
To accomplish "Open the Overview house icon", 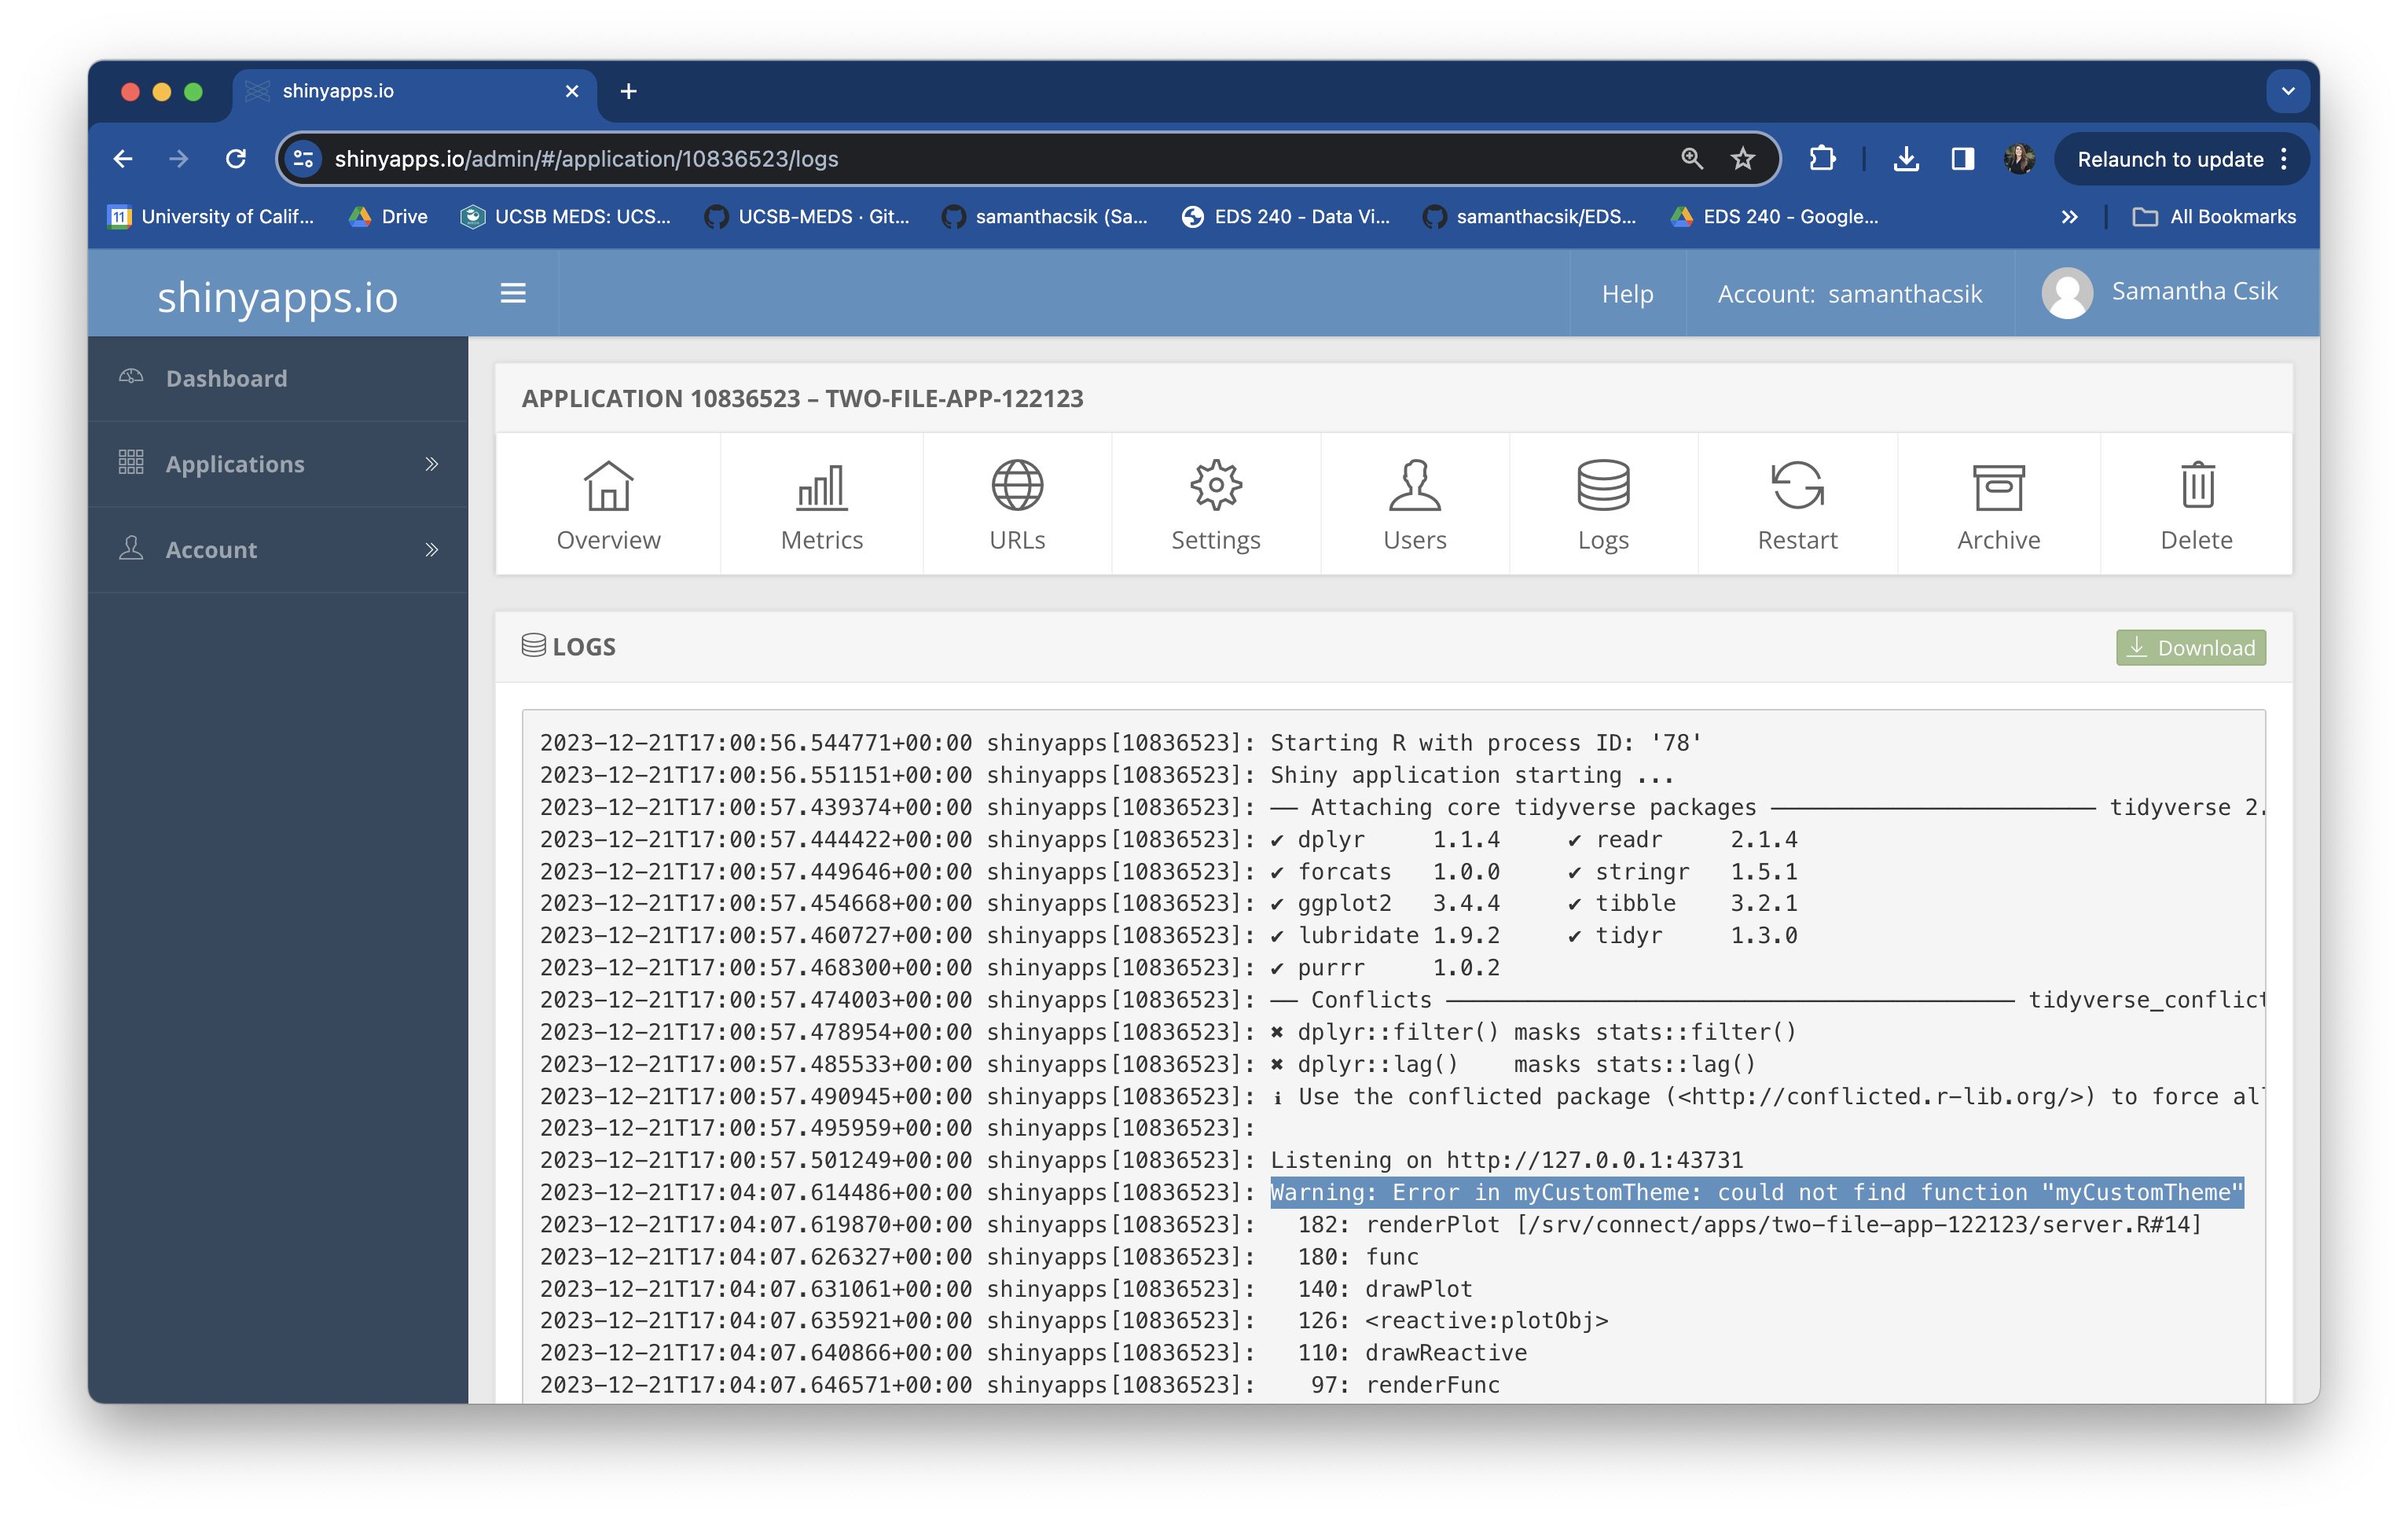I will coord(608,486).
